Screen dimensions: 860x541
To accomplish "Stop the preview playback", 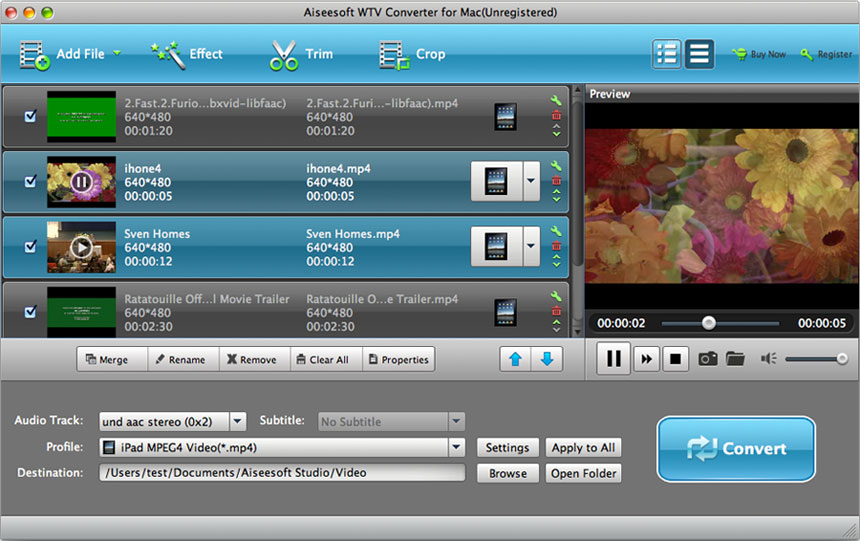I will click(x=675, y=359).
